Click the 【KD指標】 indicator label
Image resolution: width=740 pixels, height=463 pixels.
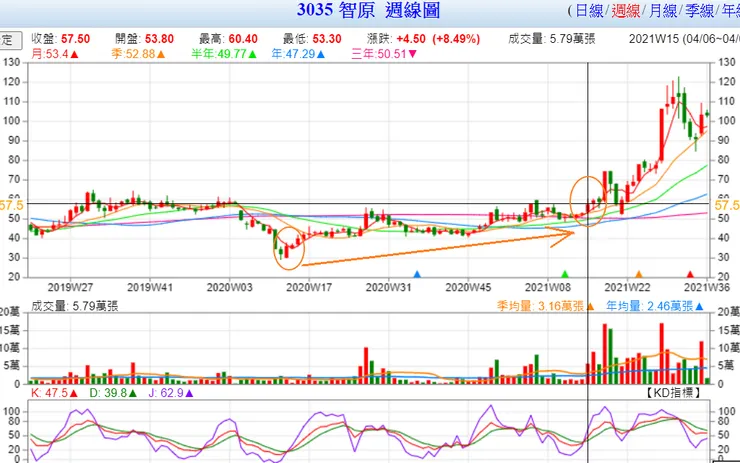pos(673,393)
